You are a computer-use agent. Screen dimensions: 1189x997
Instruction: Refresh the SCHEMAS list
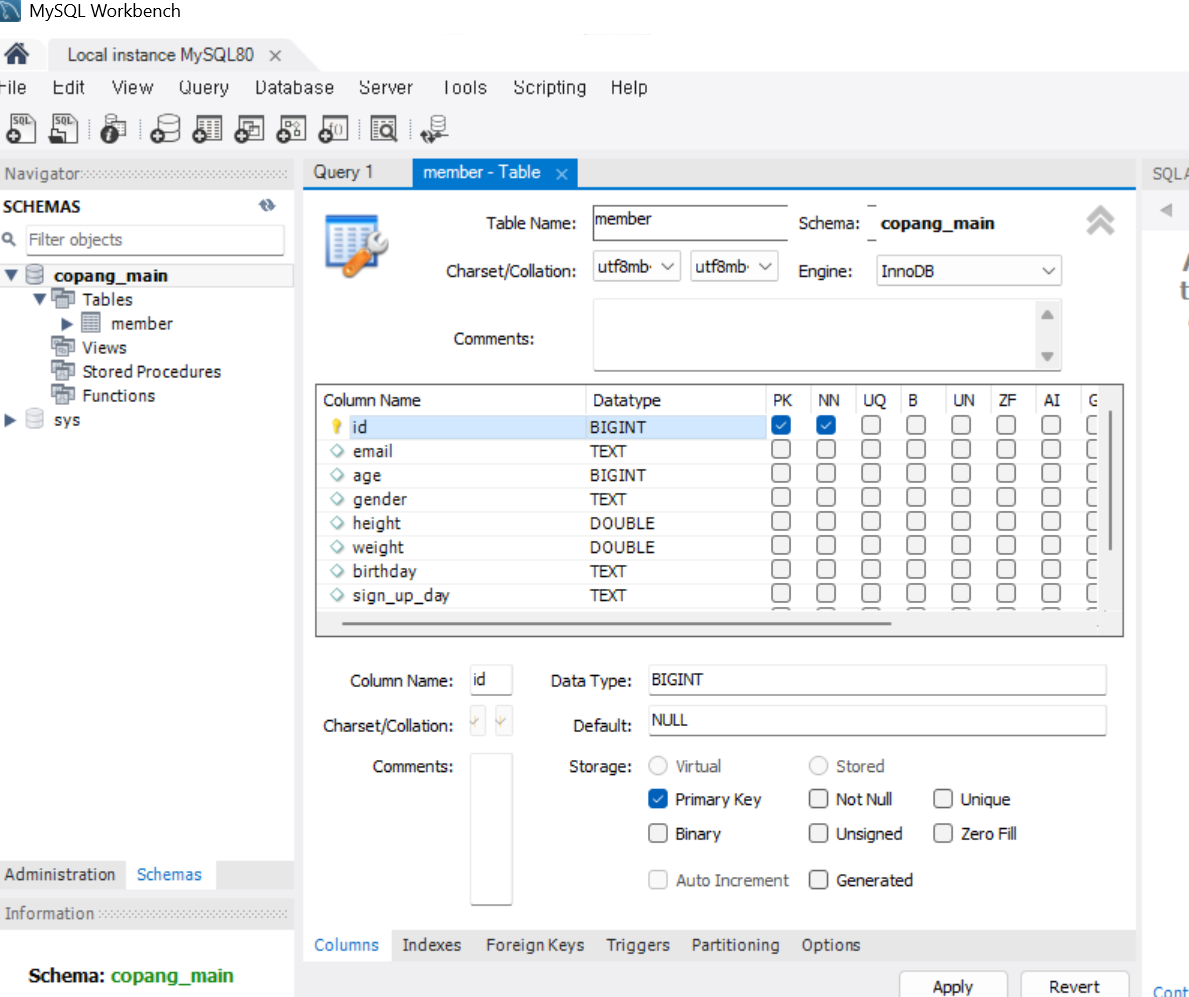(x=267, y=205)
